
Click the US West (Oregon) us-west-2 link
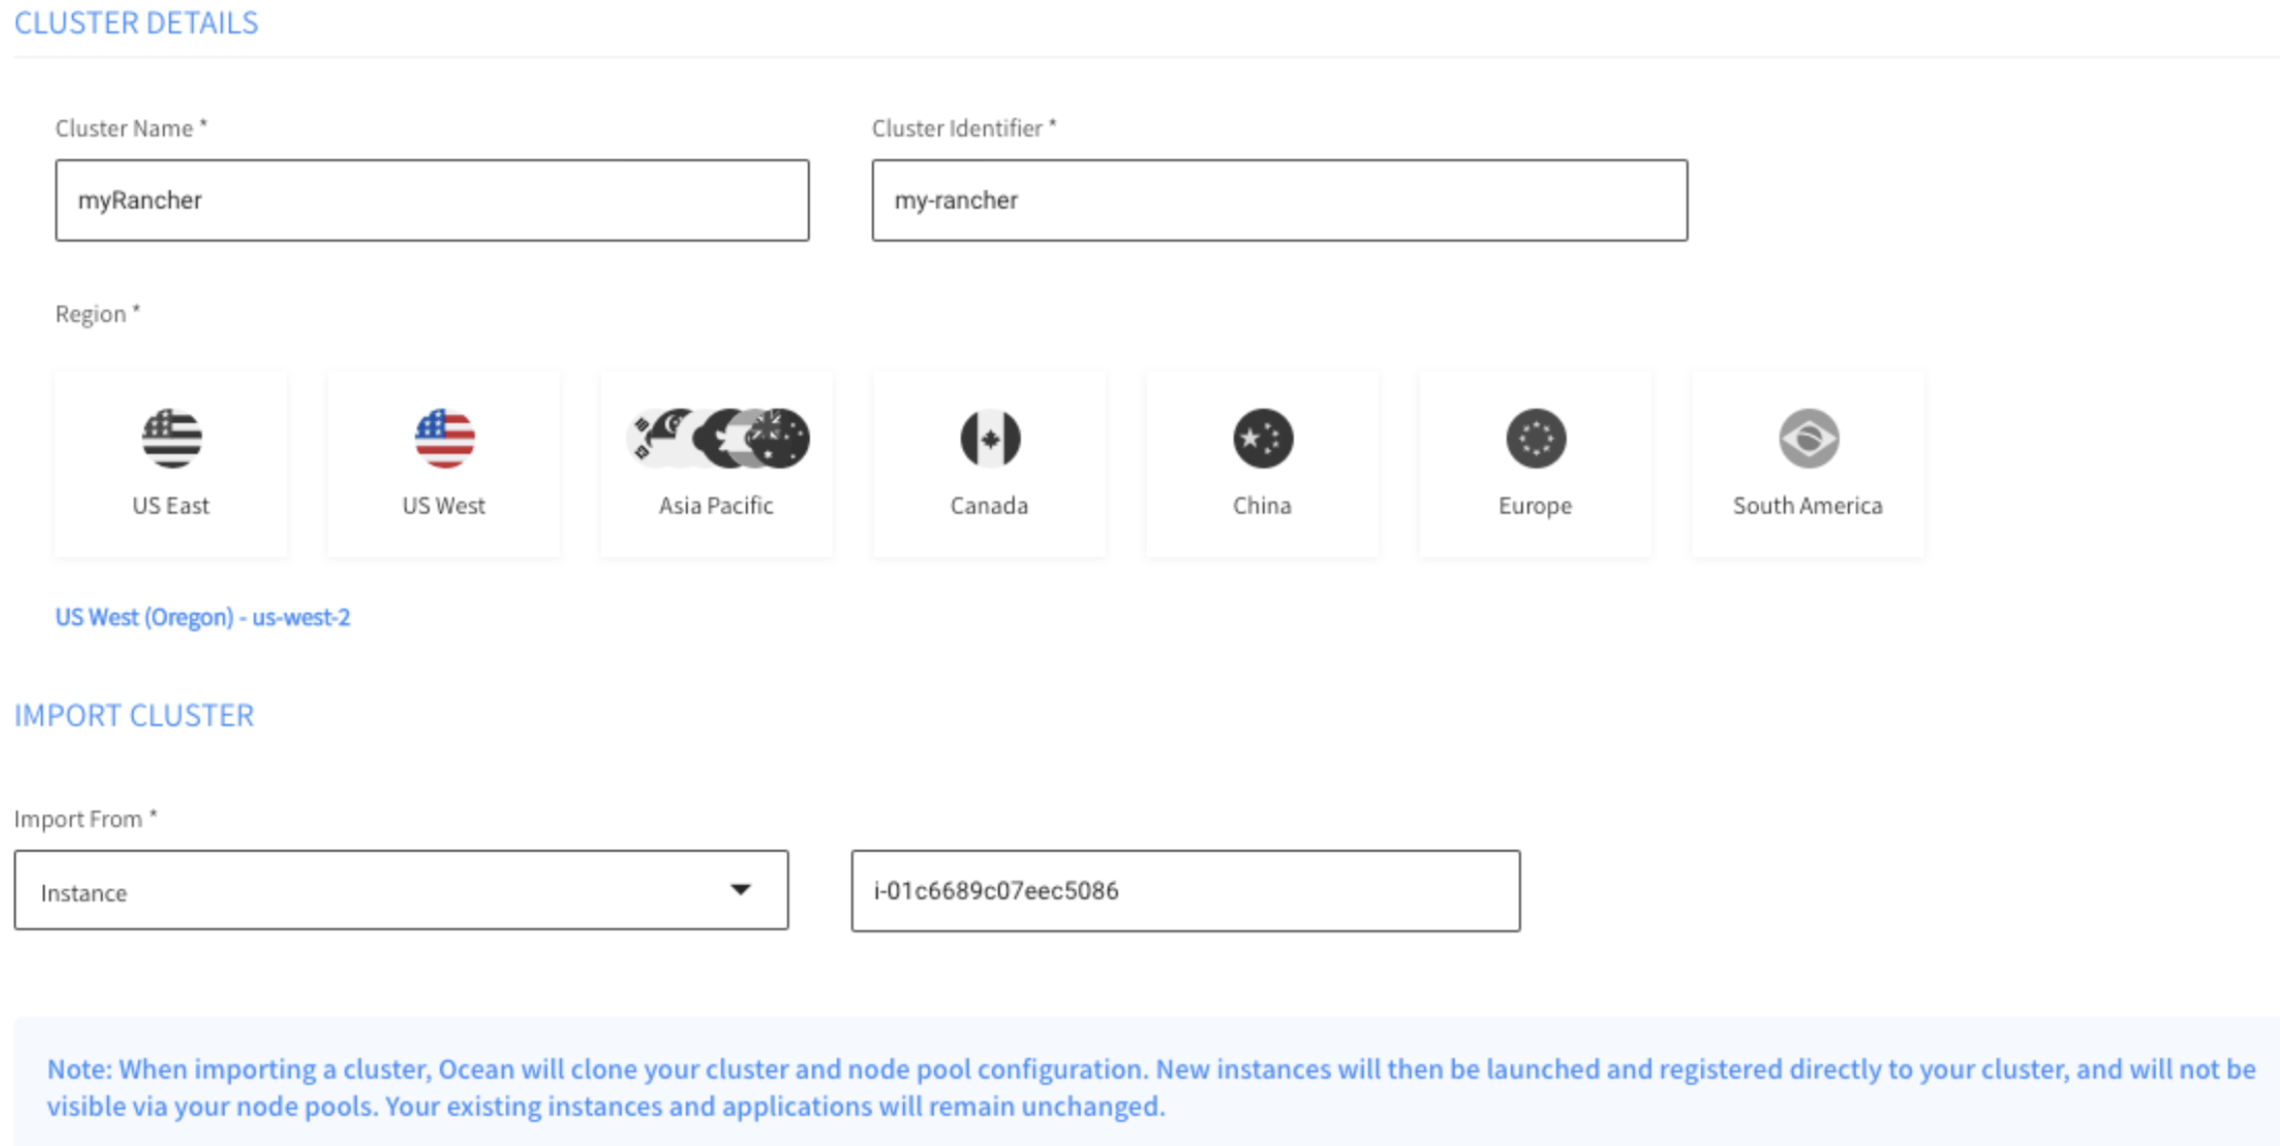(203, 617)
